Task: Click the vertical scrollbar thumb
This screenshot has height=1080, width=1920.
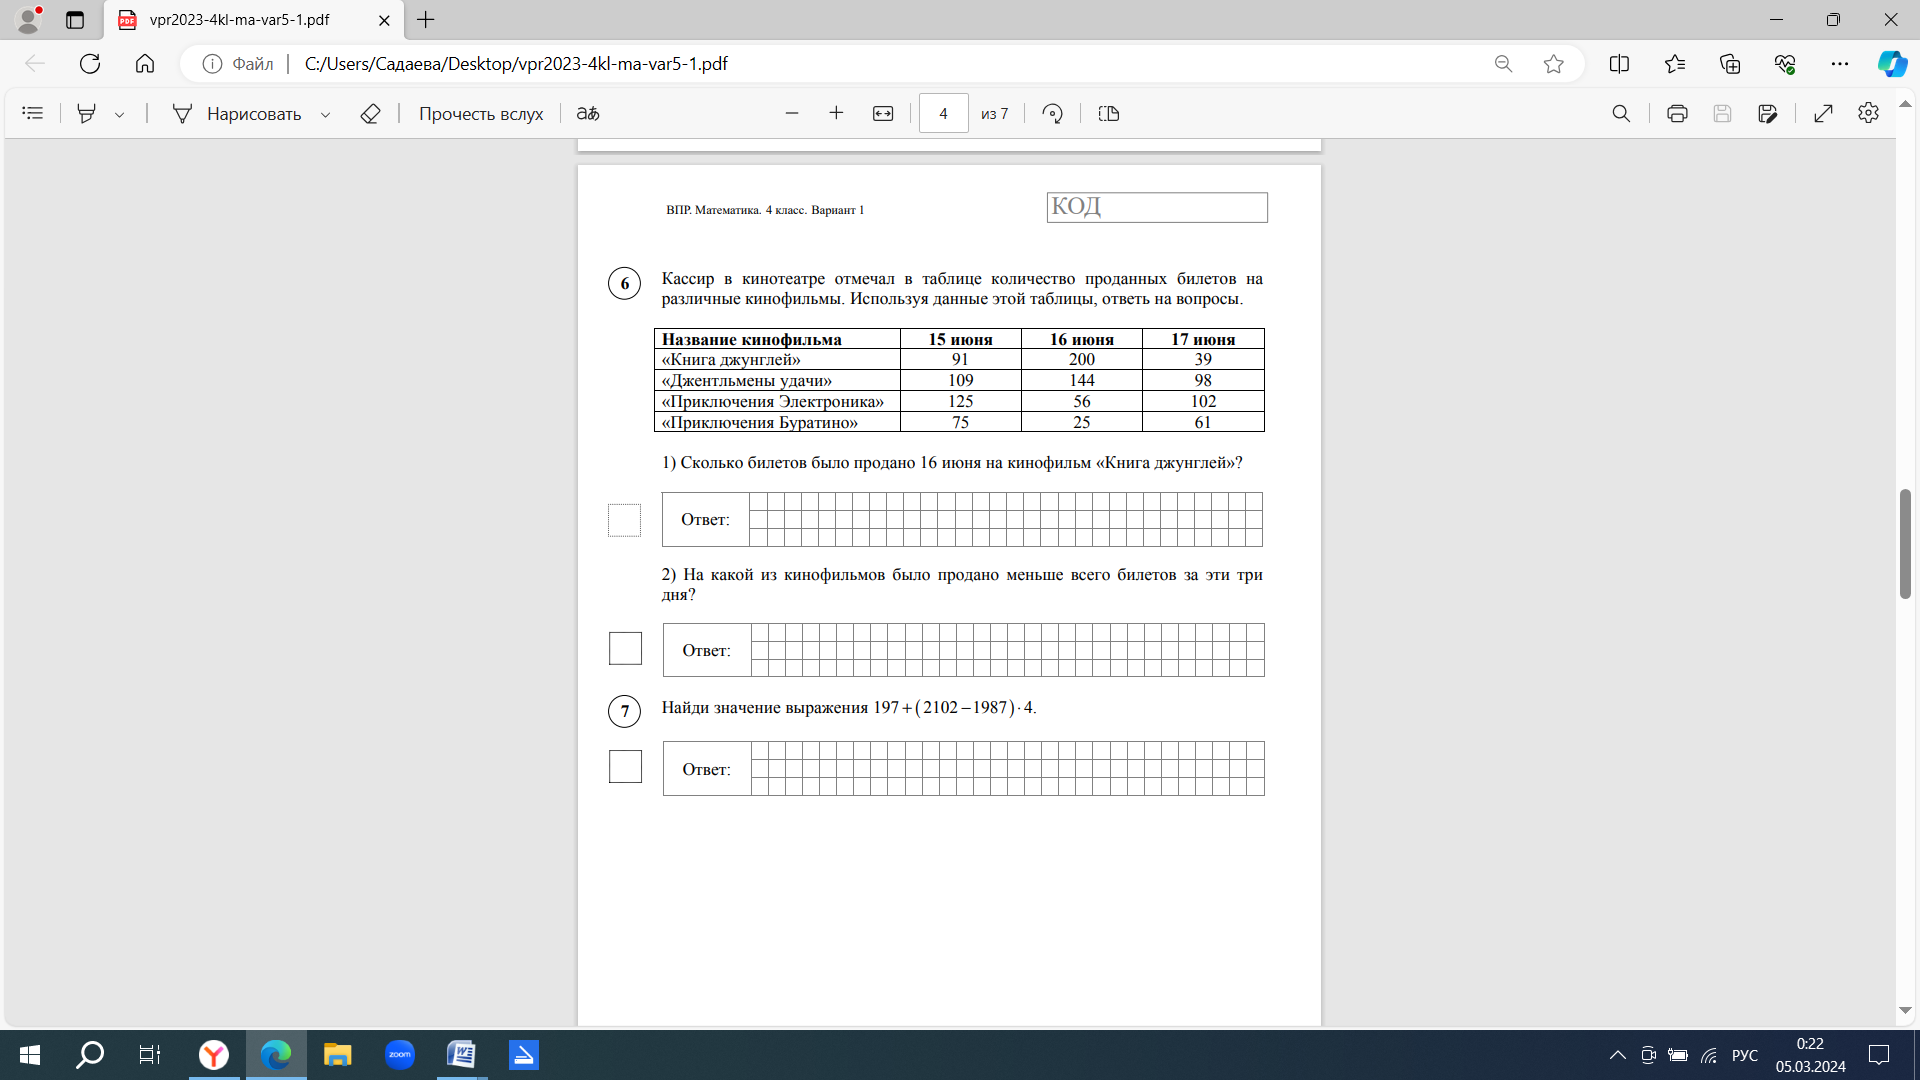Action: pyautogui.click(x=1905, y=544)
